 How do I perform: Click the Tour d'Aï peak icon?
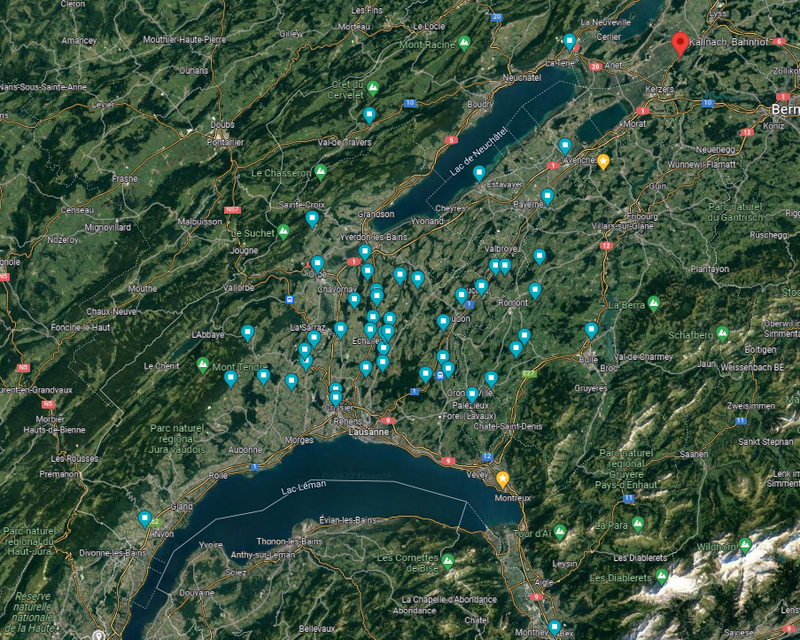[x=560, y=530]
